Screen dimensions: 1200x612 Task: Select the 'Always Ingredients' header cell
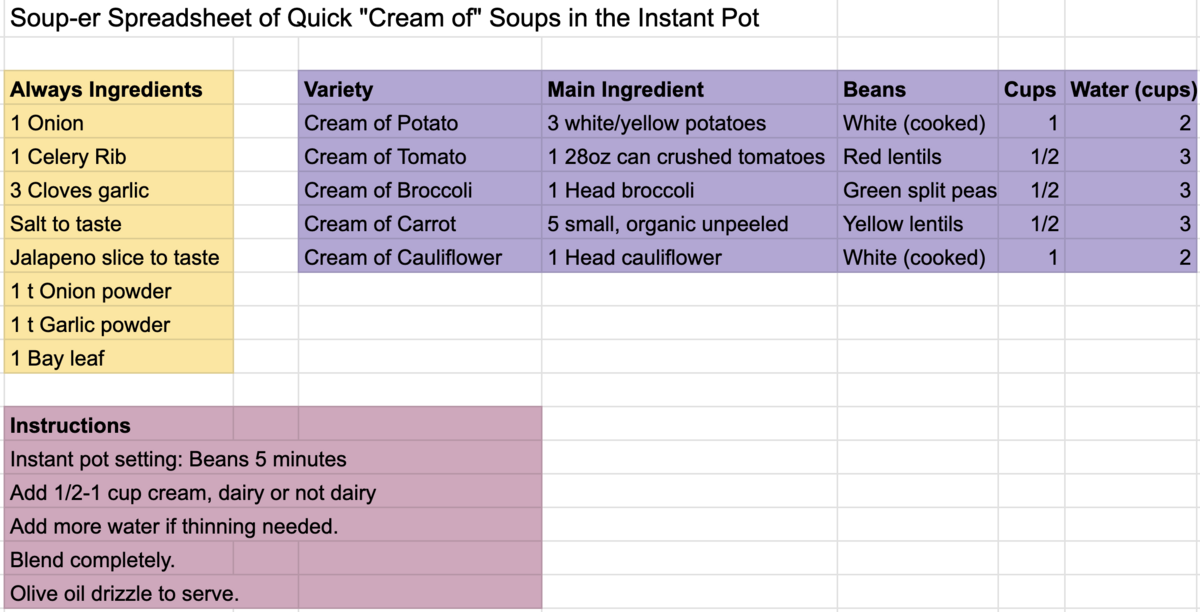(119, 89)
